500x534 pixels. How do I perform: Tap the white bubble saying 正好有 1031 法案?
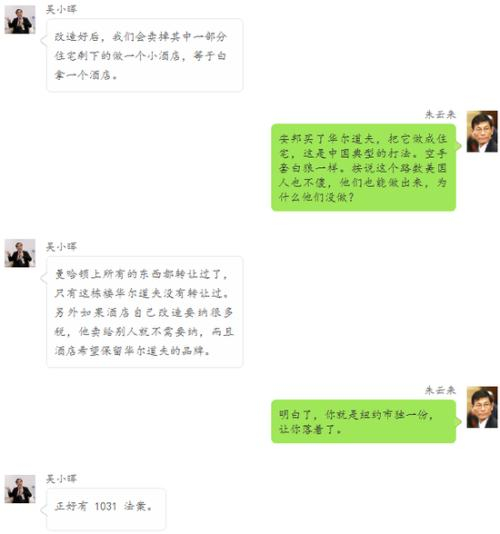106,509
